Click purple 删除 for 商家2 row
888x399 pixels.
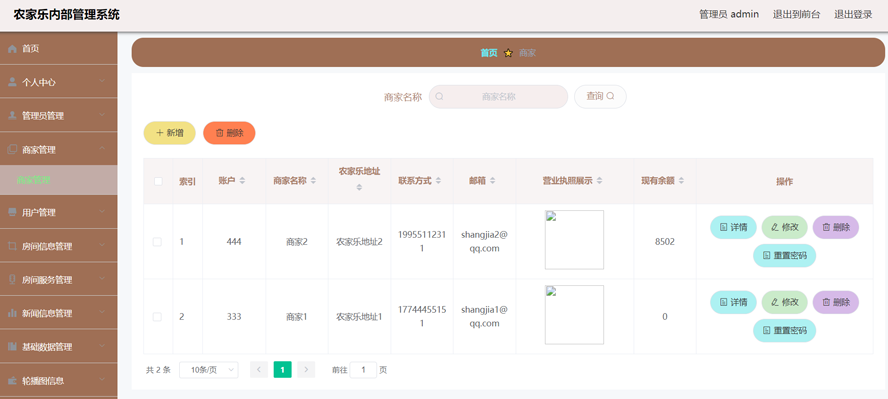[836, 227]
